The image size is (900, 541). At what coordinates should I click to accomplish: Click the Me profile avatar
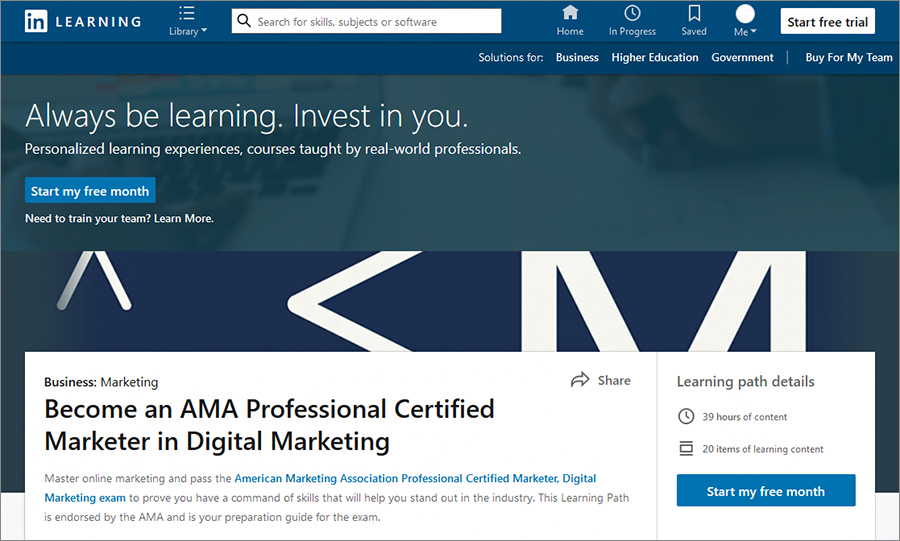coord(745,13)
